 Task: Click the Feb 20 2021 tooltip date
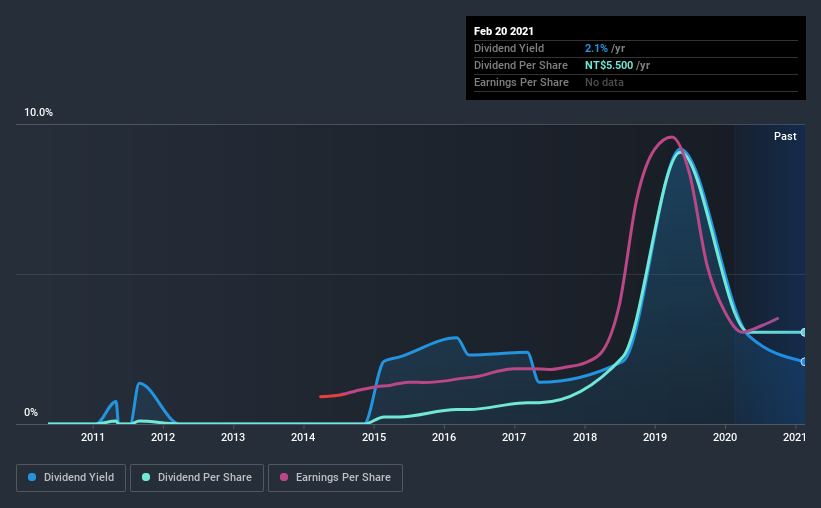pyautogui.click(x=504, y=31)
